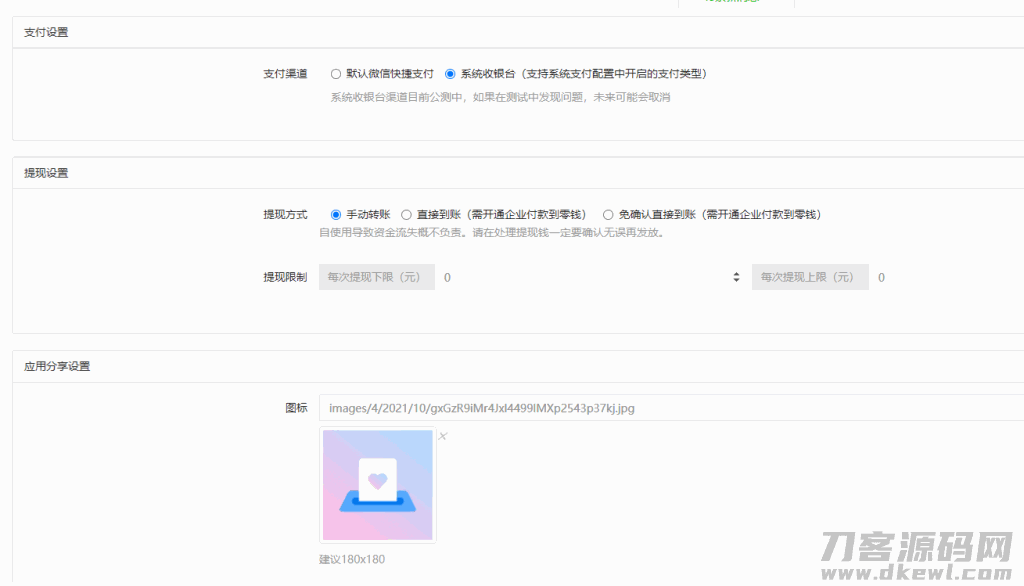
Task: Click the up arrow of withdrawal limit spinner
Action: coord(737,273)
